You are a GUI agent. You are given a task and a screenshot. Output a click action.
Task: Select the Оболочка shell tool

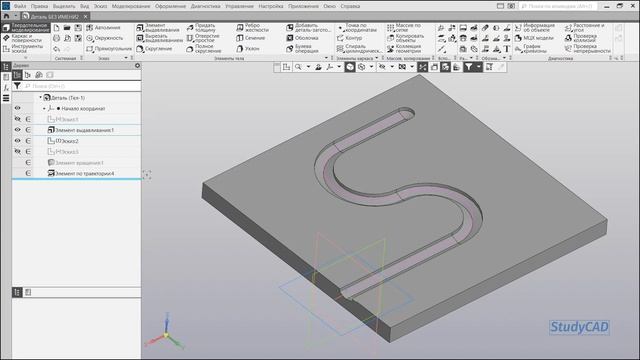pos(302,38)
